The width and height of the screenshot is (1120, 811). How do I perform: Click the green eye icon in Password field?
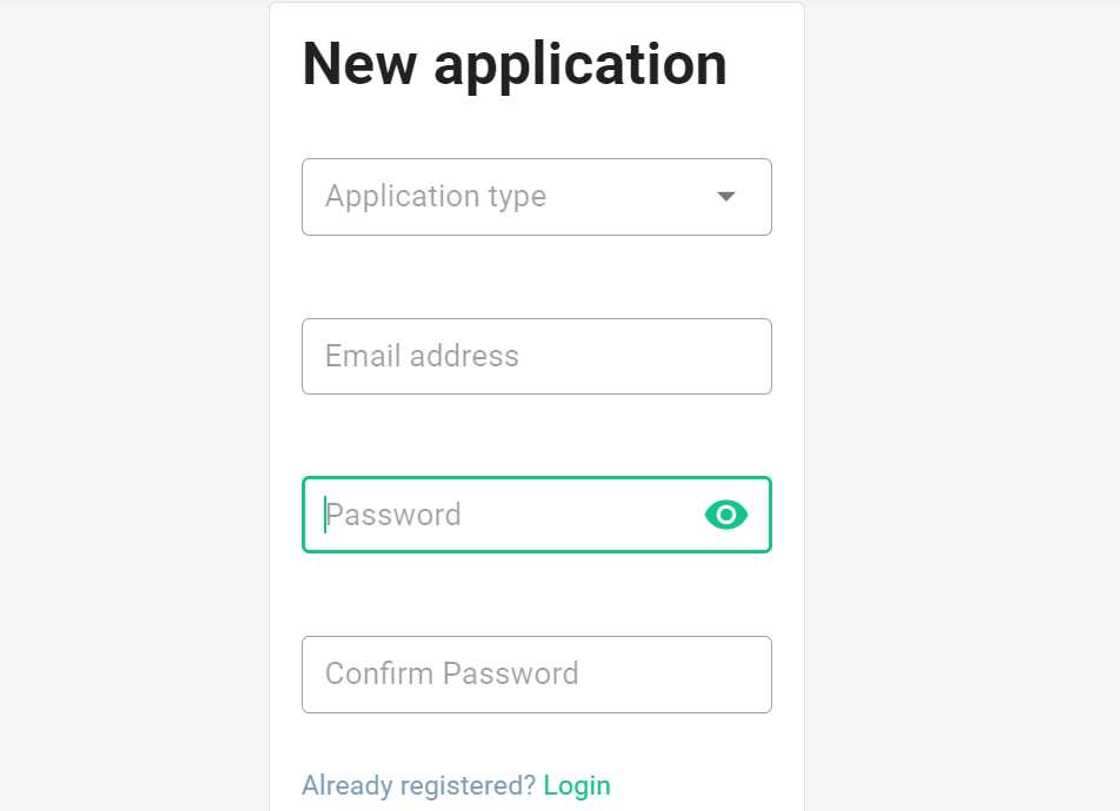[727, 514]
